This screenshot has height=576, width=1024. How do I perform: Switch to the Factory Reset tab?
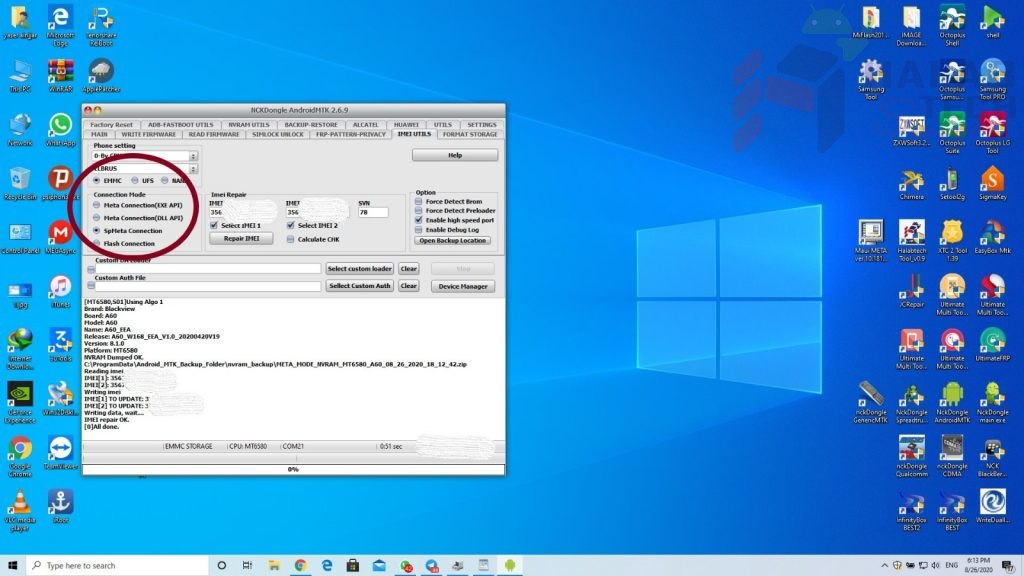pos(111,125)
